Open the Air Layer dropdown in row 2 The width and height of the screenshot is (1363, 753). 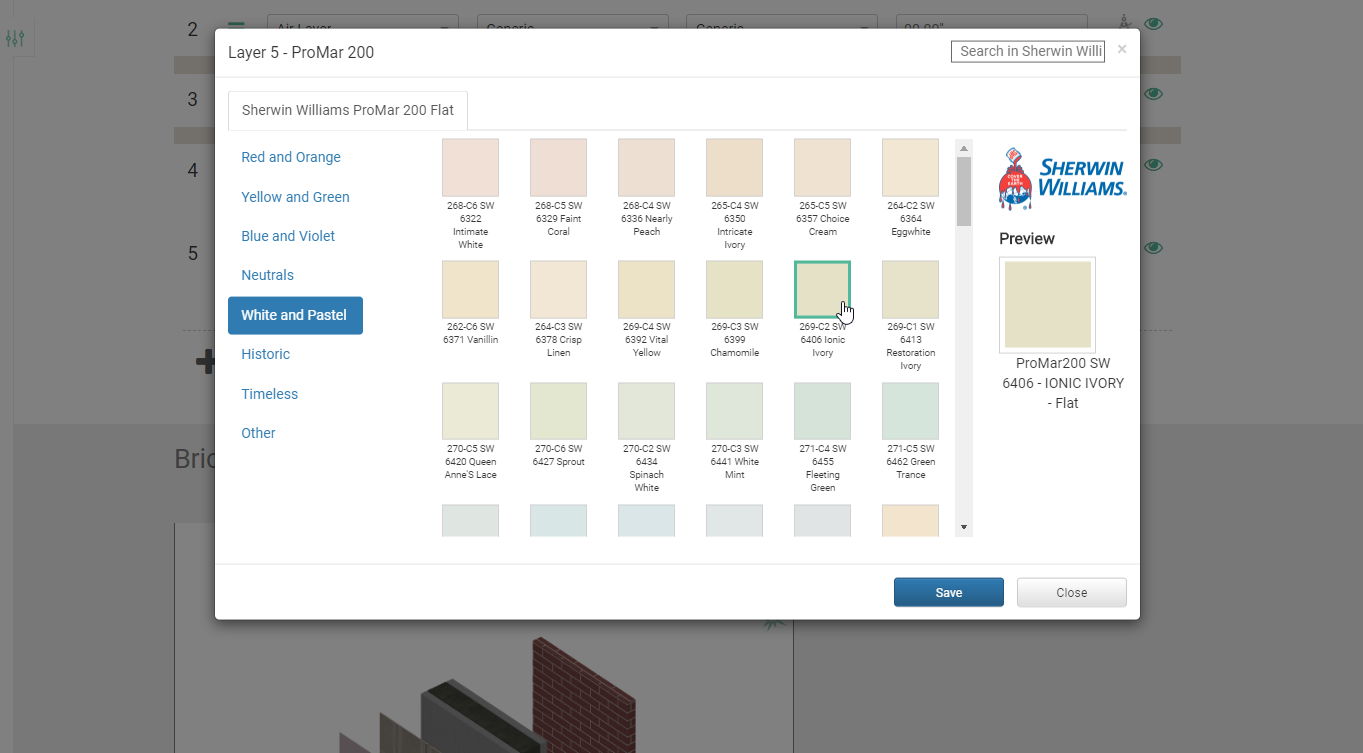(363, 28)
